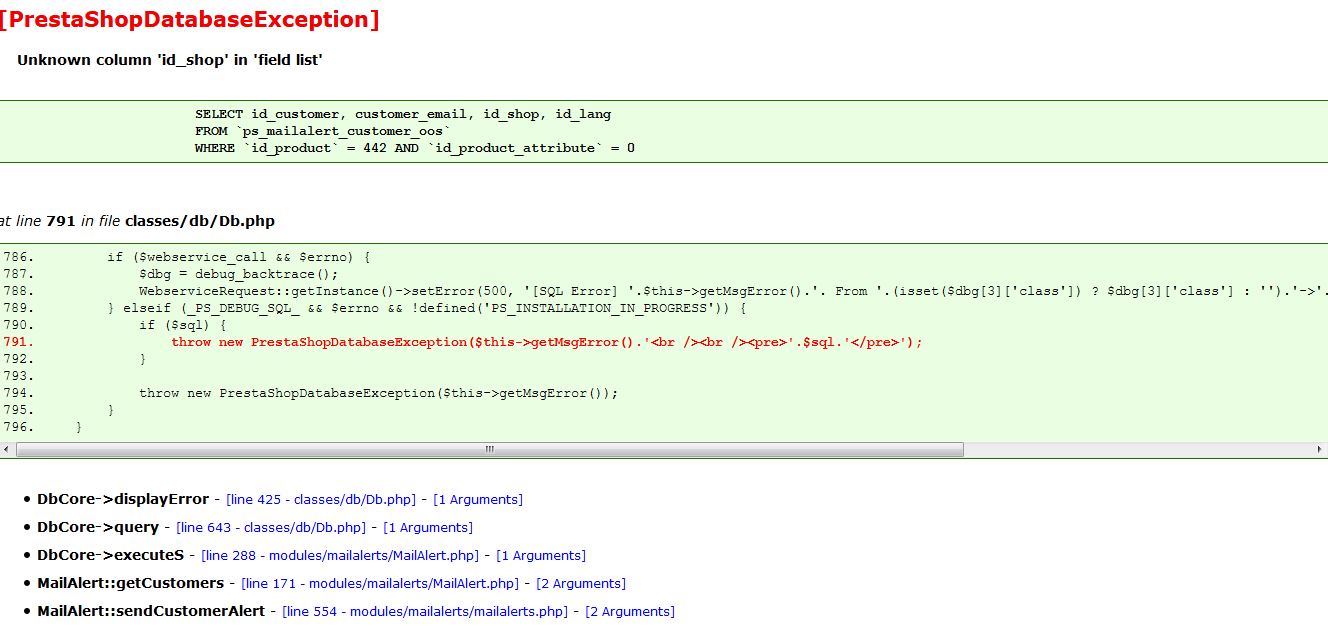Click the MailAlert::sendCustomerAlert trace entry
Viewport: 1328px width, 626px height.
(x=151, y=611)
